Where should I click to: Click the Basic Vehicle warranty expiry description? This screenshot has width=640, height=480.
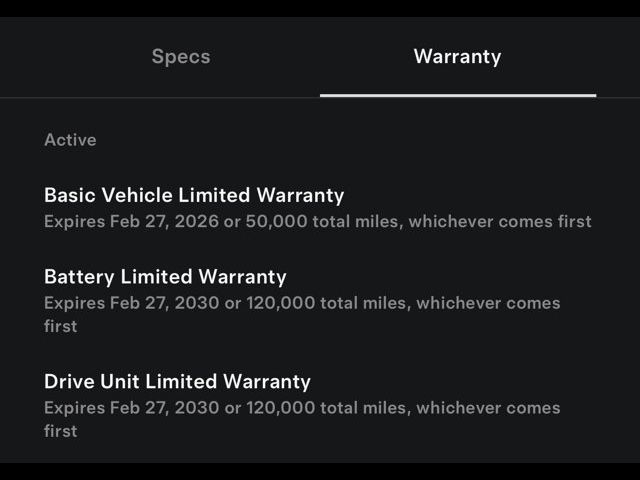coord(317,221)
